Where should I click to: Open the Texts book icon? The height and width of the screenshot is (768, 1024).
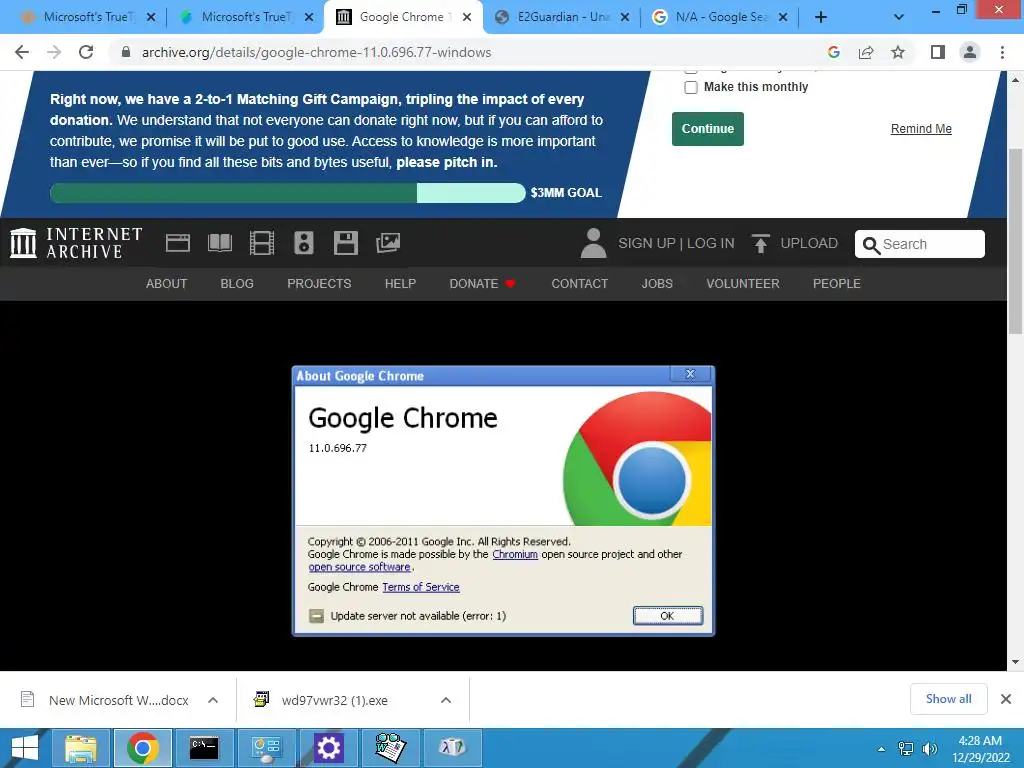click(x=219, y=243)
